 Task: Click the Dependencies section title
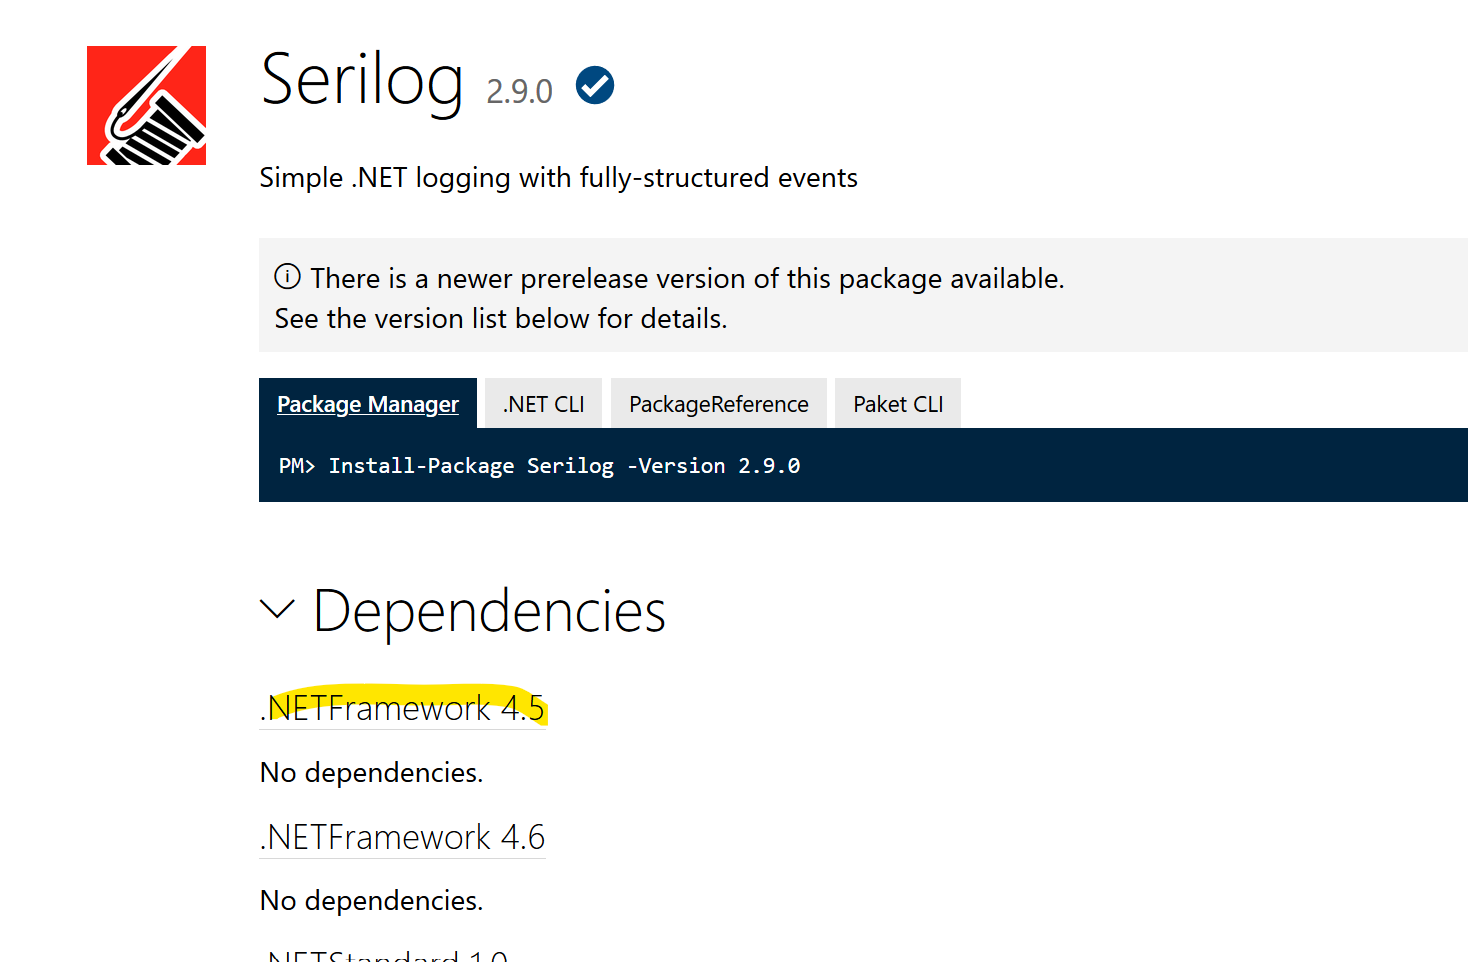489,611
